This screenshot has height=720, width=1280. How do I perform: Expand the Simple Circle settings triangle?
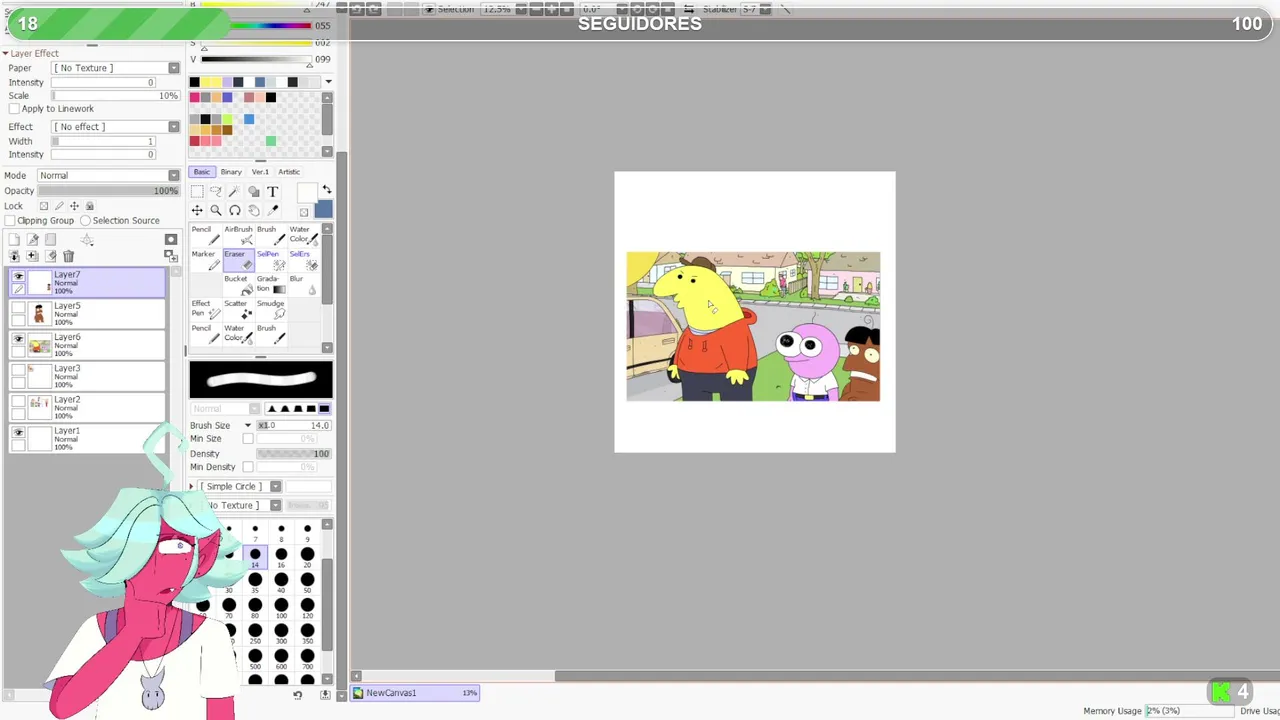point(192,486)
